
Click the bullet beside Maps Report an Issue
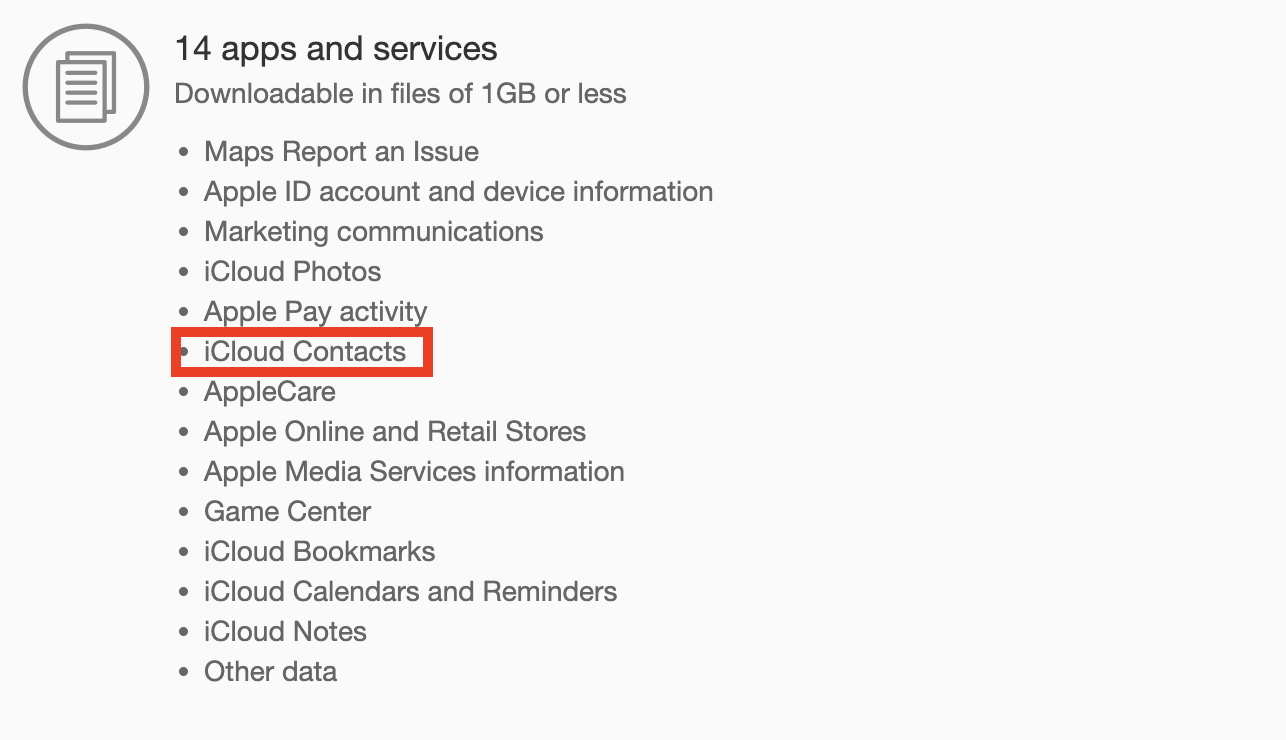(x=184, y=153)
